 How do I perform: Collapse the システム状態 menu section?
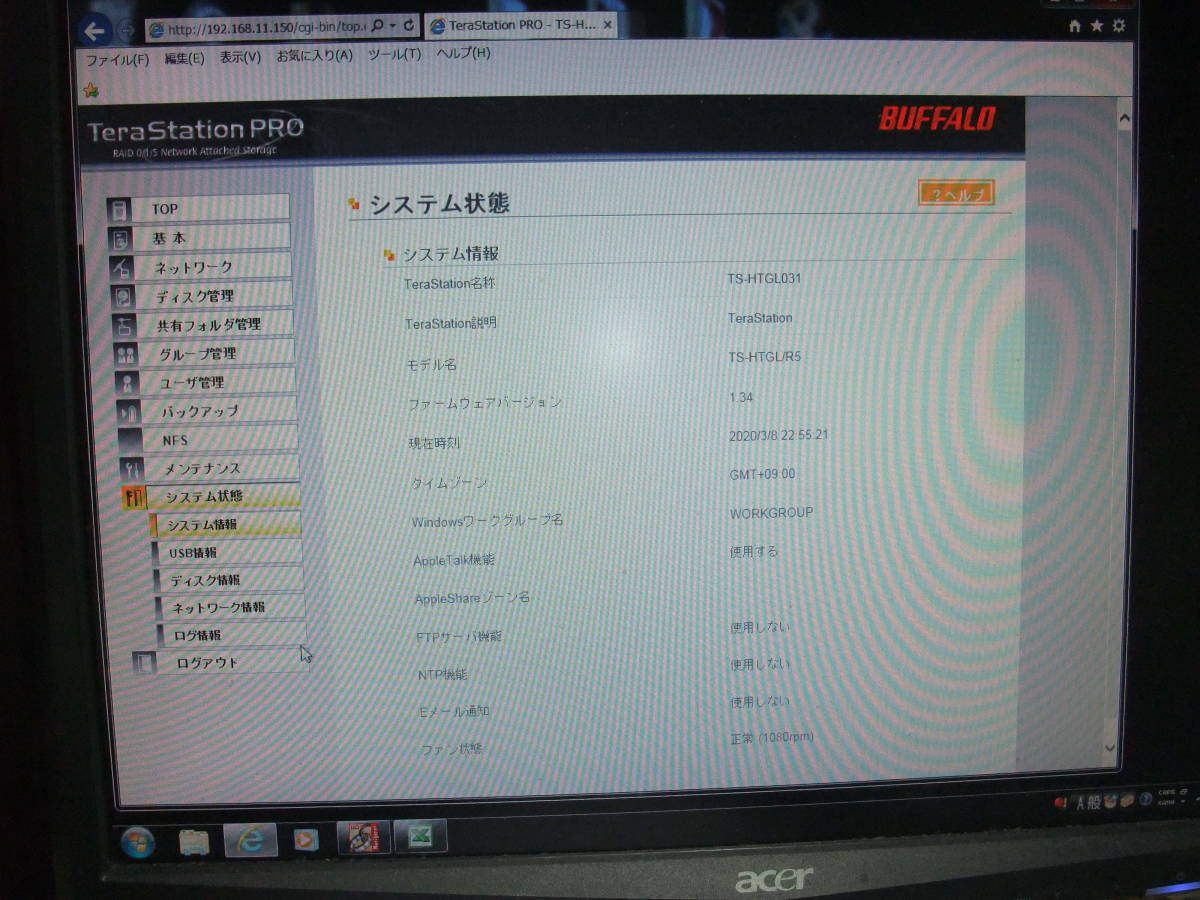pos(223,496)
